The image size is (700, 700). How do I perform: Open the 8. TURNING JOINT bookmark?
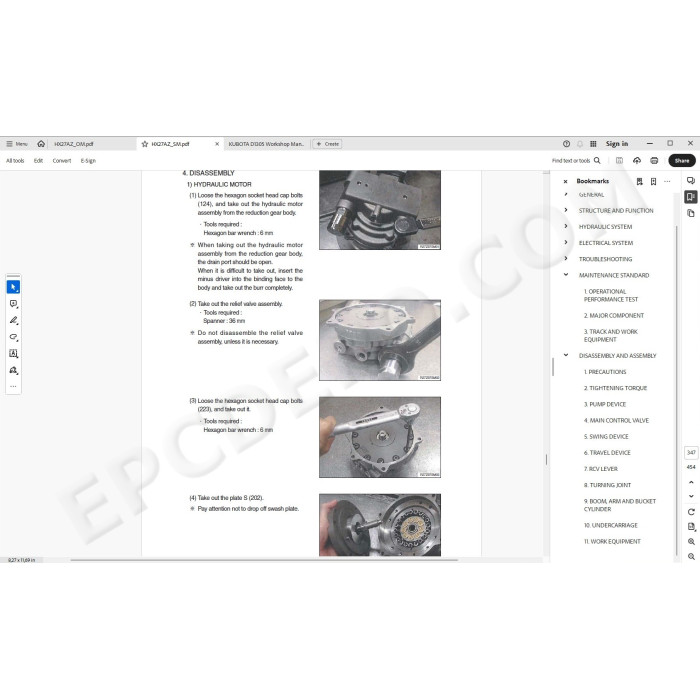pyautogui.click(x=607, y=485)
